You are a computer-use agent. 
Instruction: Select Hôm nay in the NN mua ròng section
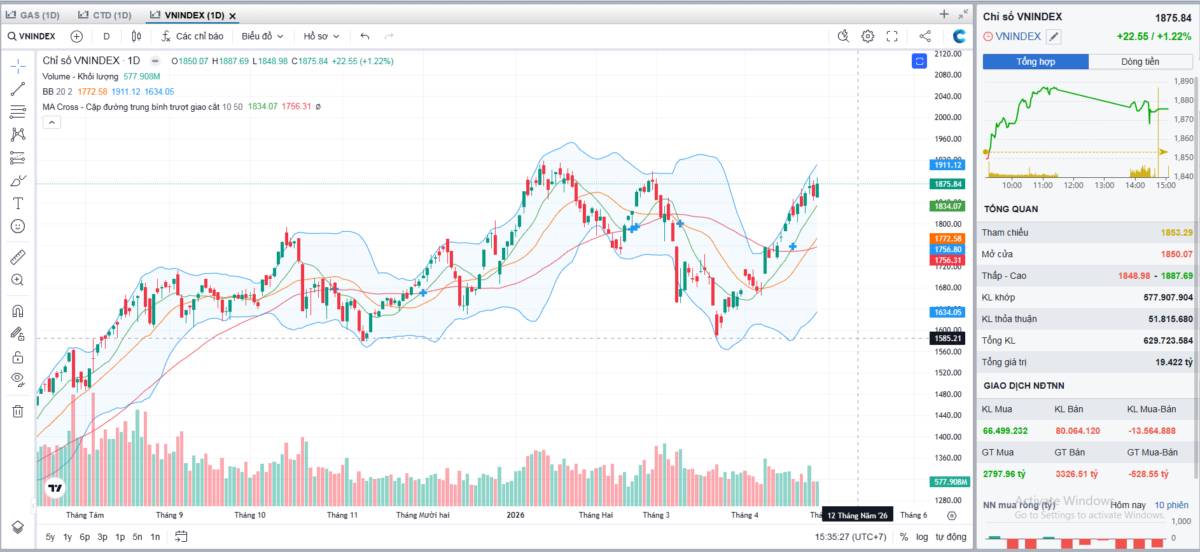(x=1127, y=505)
